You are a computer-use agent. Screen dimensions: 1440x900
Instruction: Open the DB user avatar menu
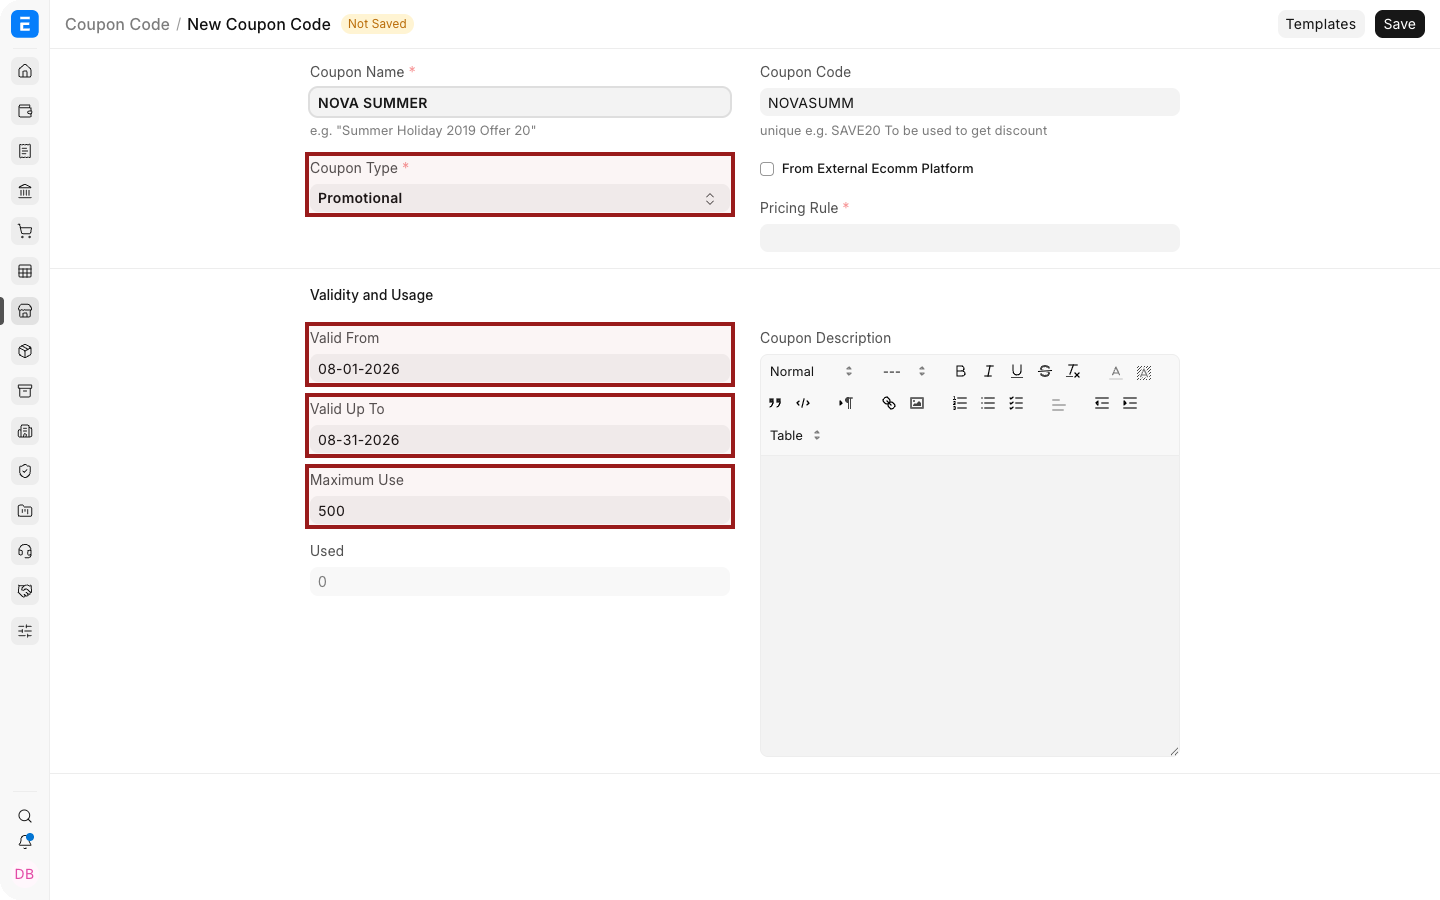tap(25, 874)
